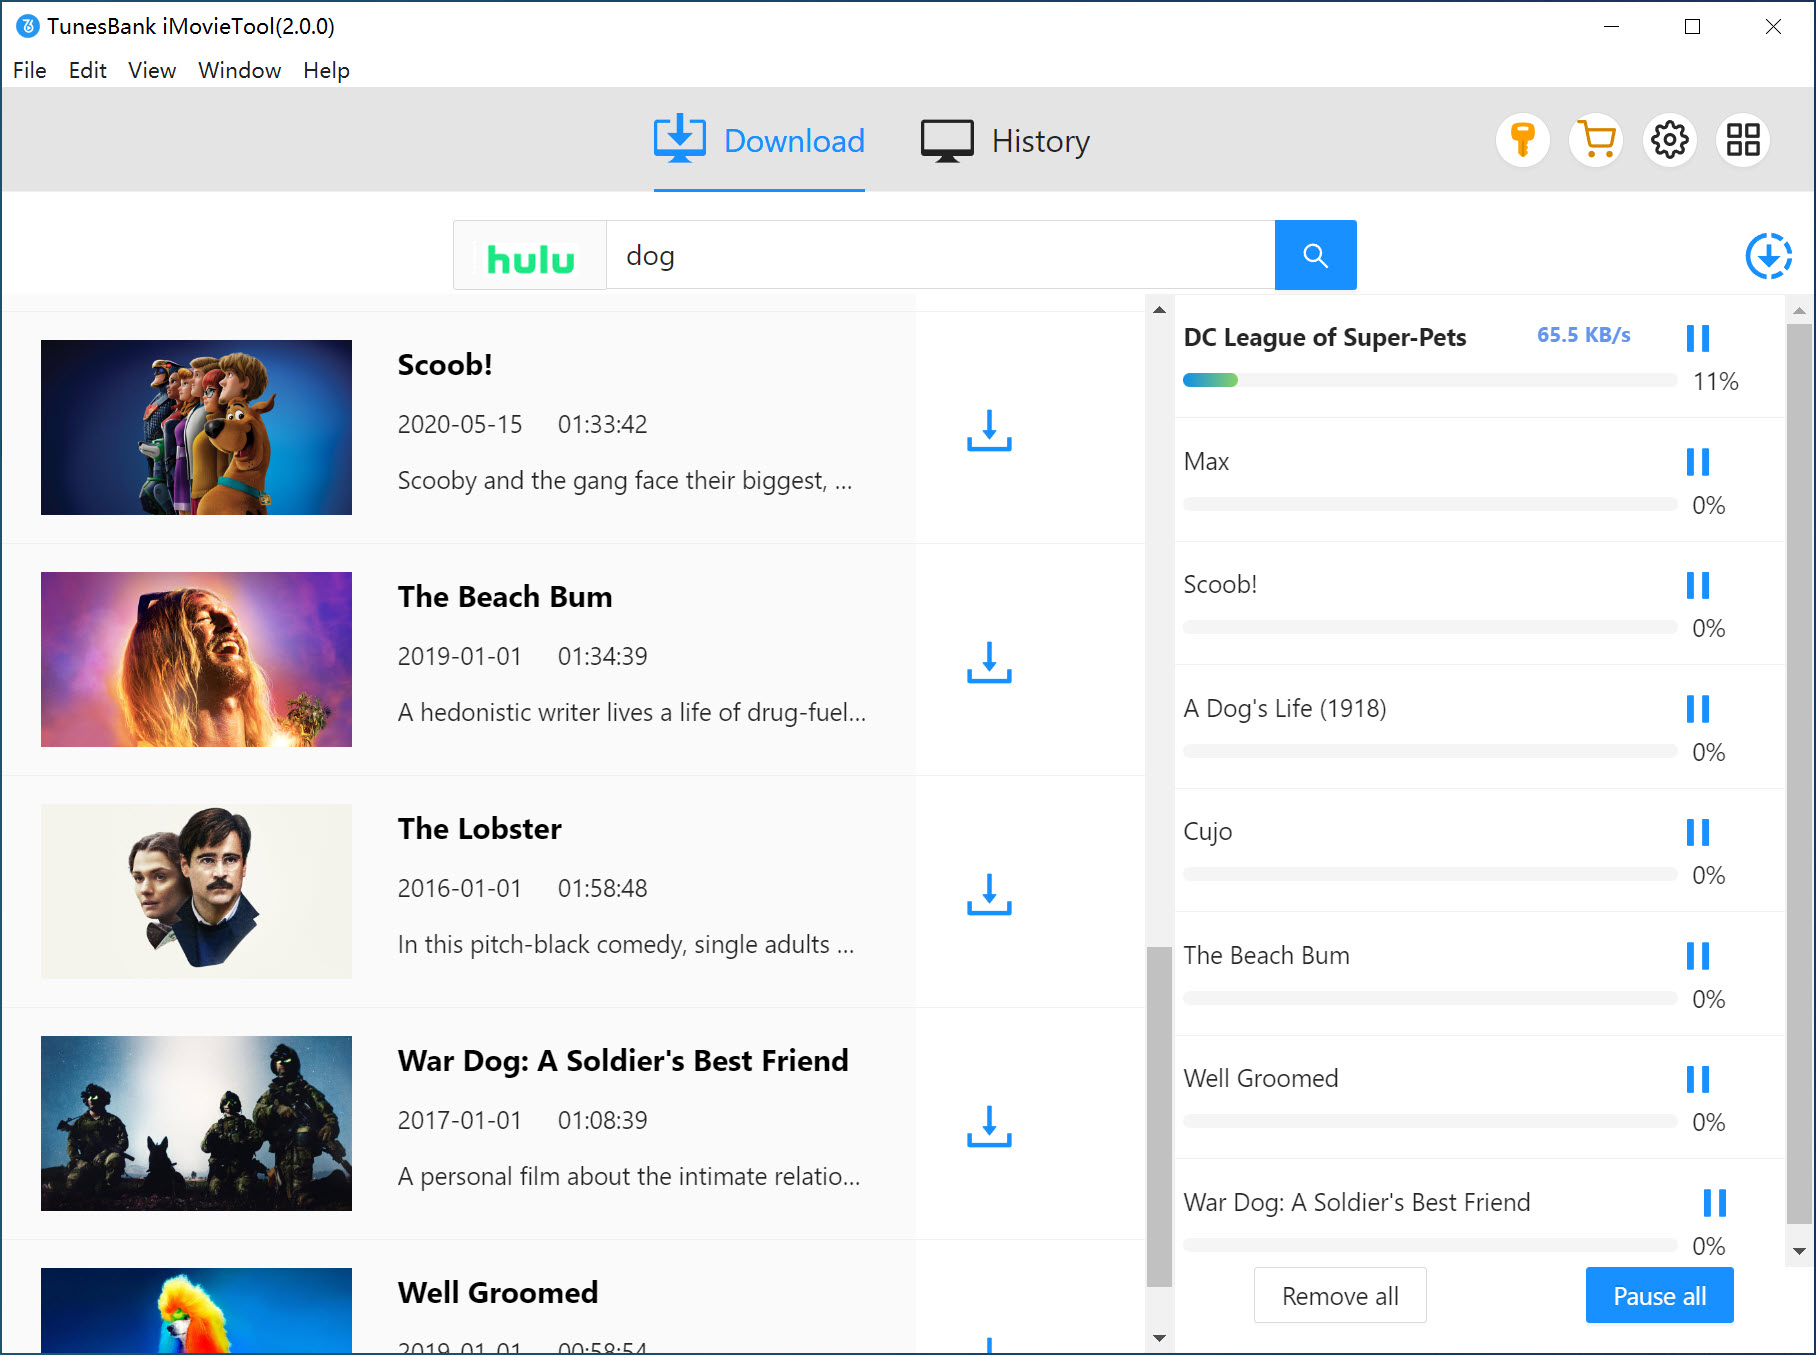Click DC League of Super-Pets queue title
1816x1355 pixels.
click(x=1325, y=338)
